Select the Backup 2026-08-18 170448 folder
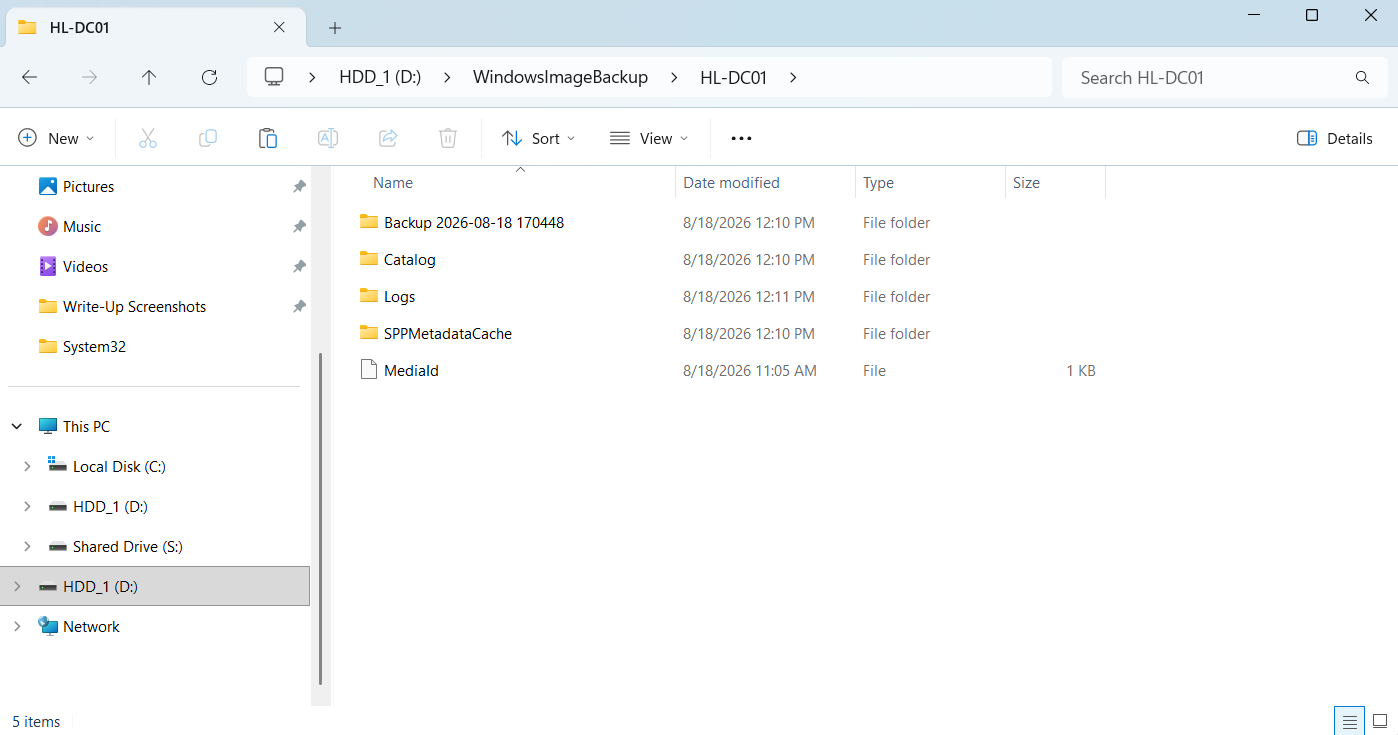This screenshot has width=1398, height=735. pos(474,223)
